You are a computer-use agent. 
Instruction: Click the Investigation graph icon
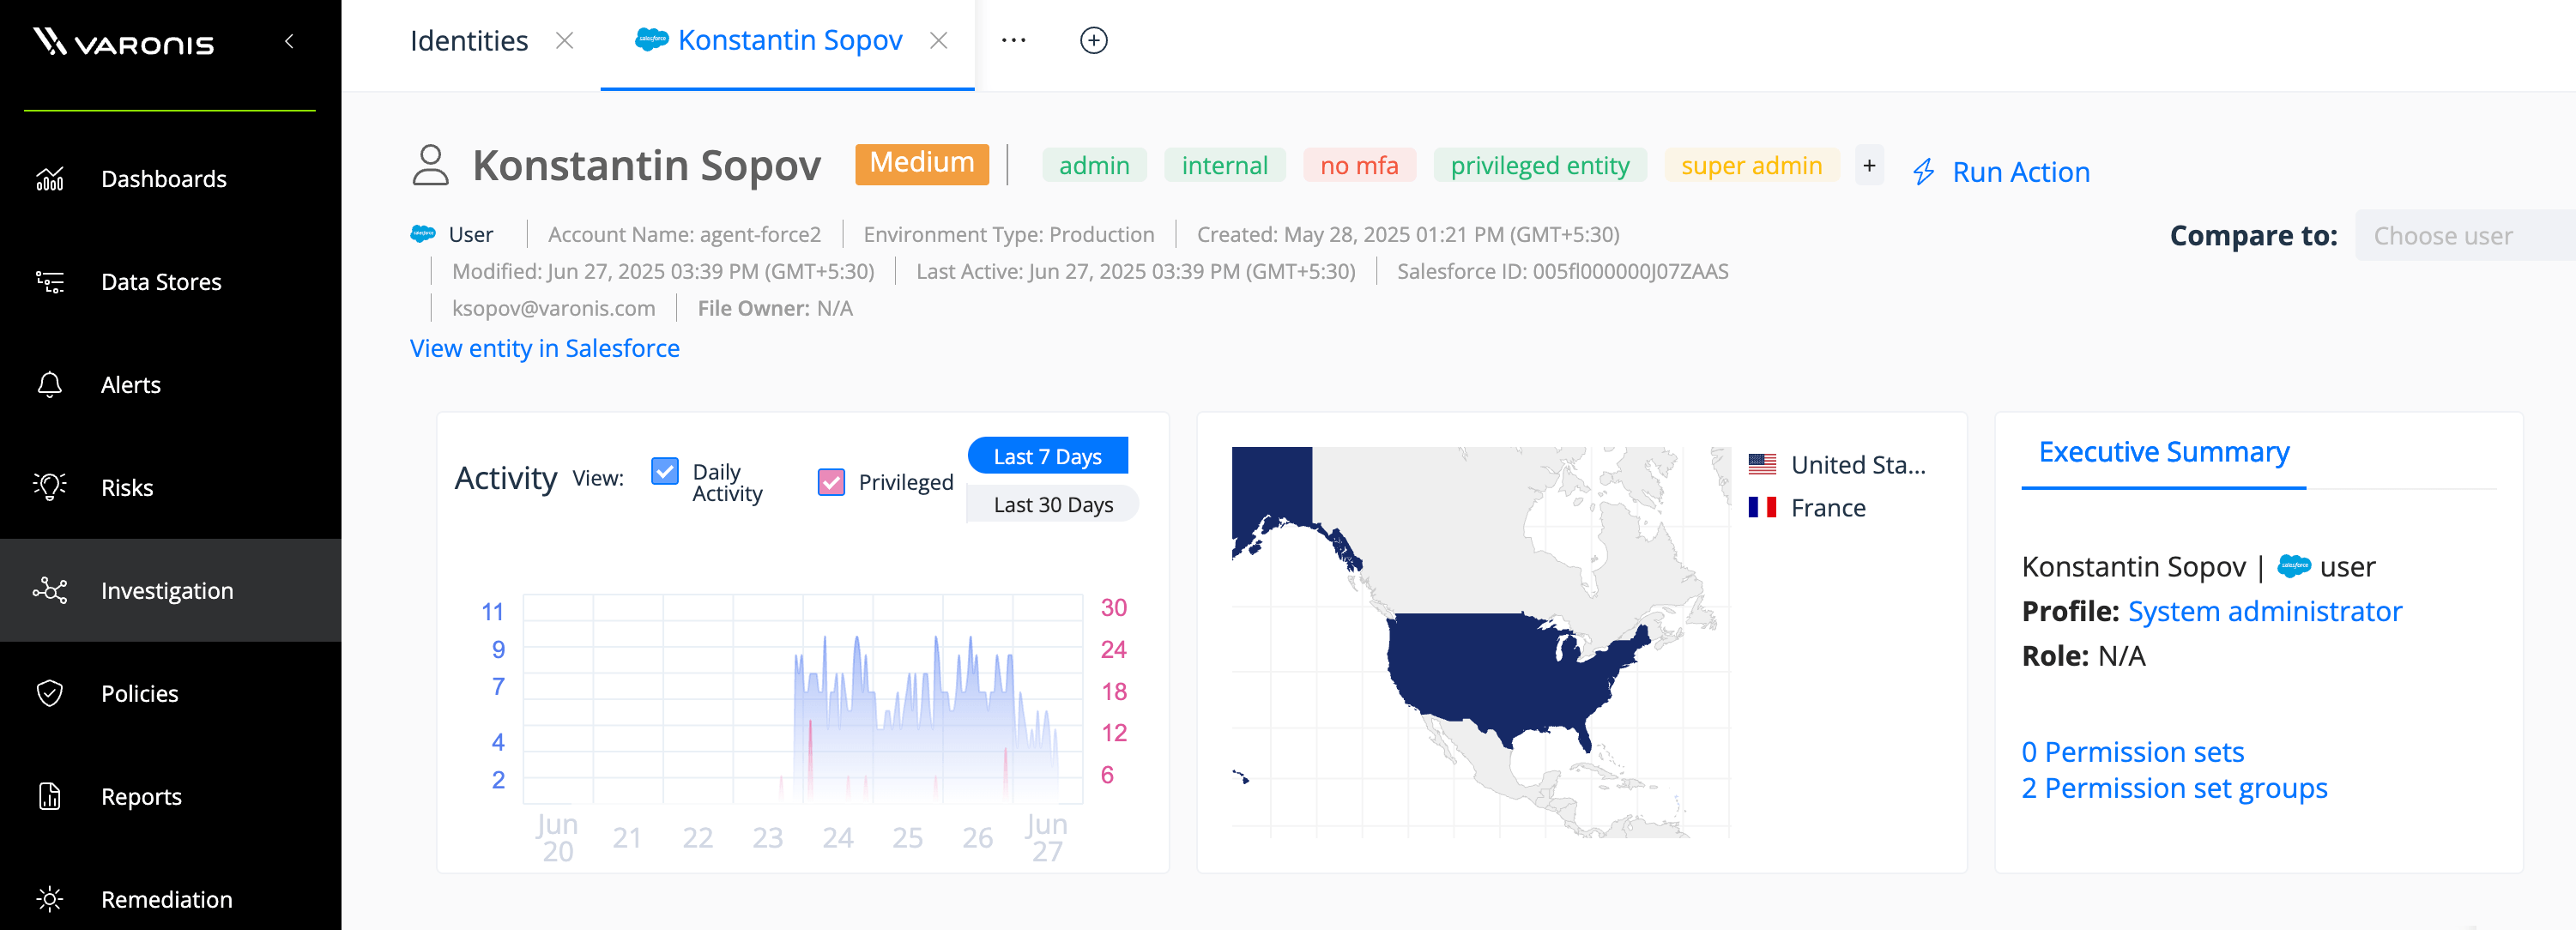pyautogui.click(x=50, y=591)
